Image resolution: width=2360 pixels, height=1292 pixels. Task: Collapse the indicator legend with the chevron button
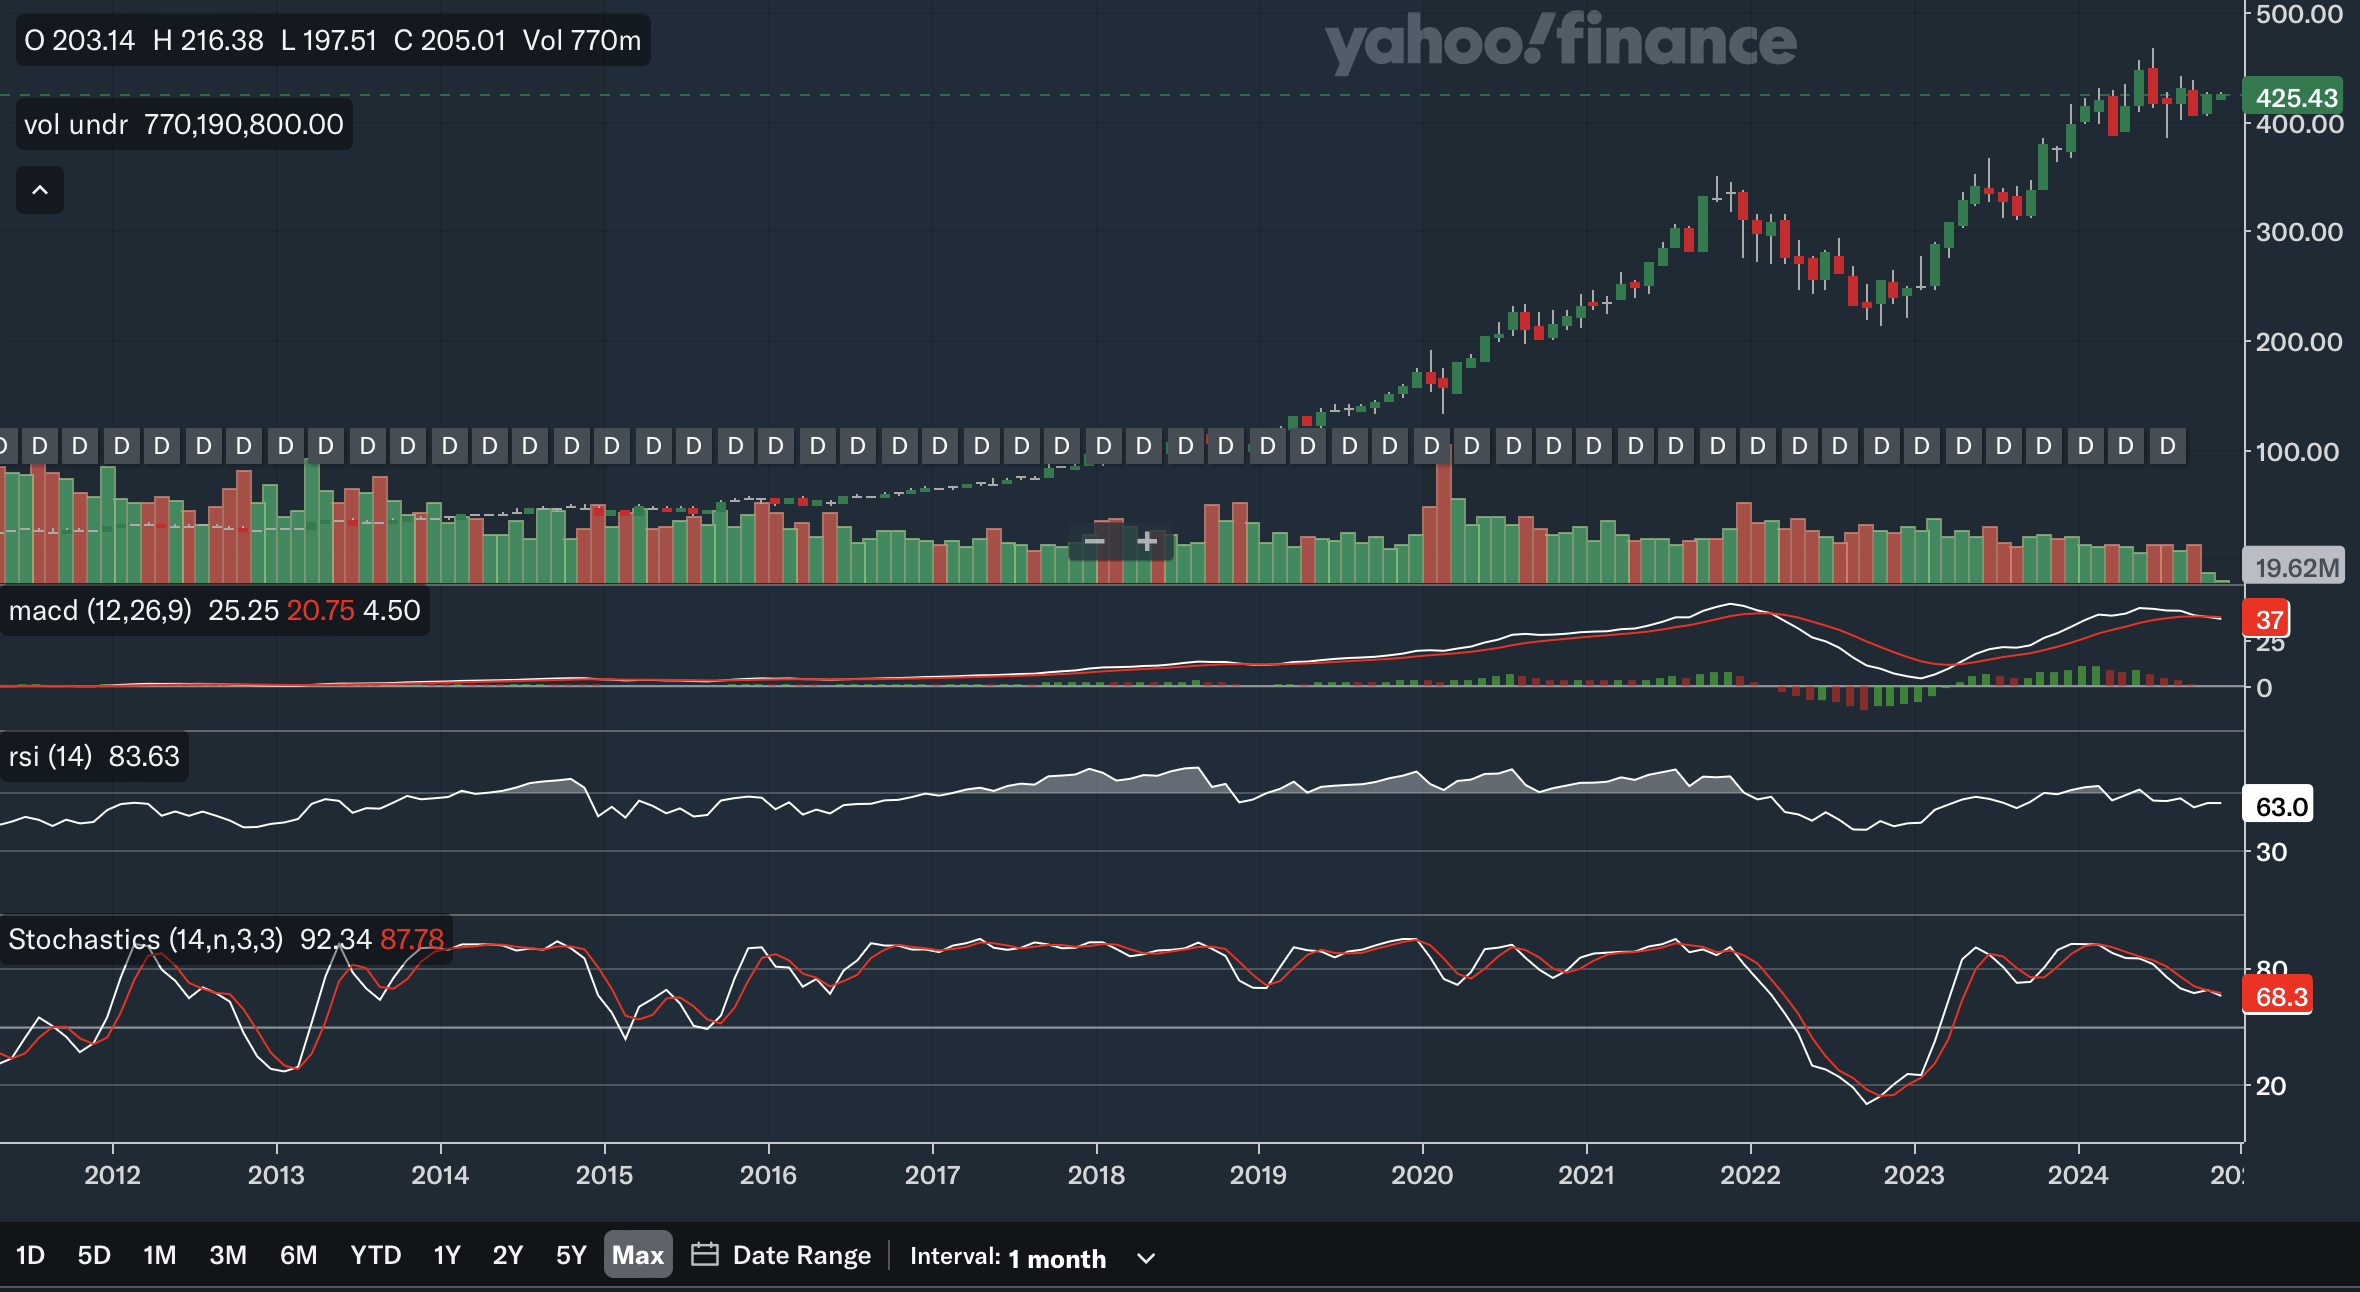[40, 190]
